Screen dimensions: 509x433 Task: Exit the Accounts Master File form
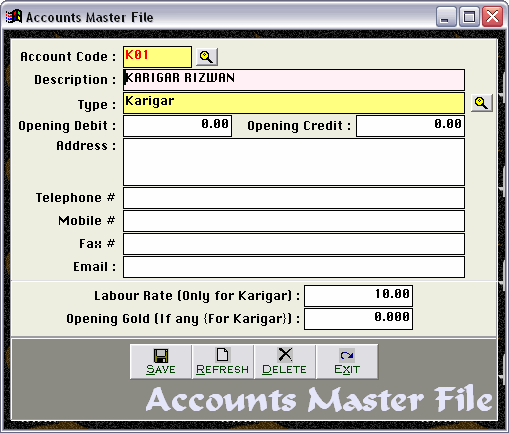tap(347, 362)
